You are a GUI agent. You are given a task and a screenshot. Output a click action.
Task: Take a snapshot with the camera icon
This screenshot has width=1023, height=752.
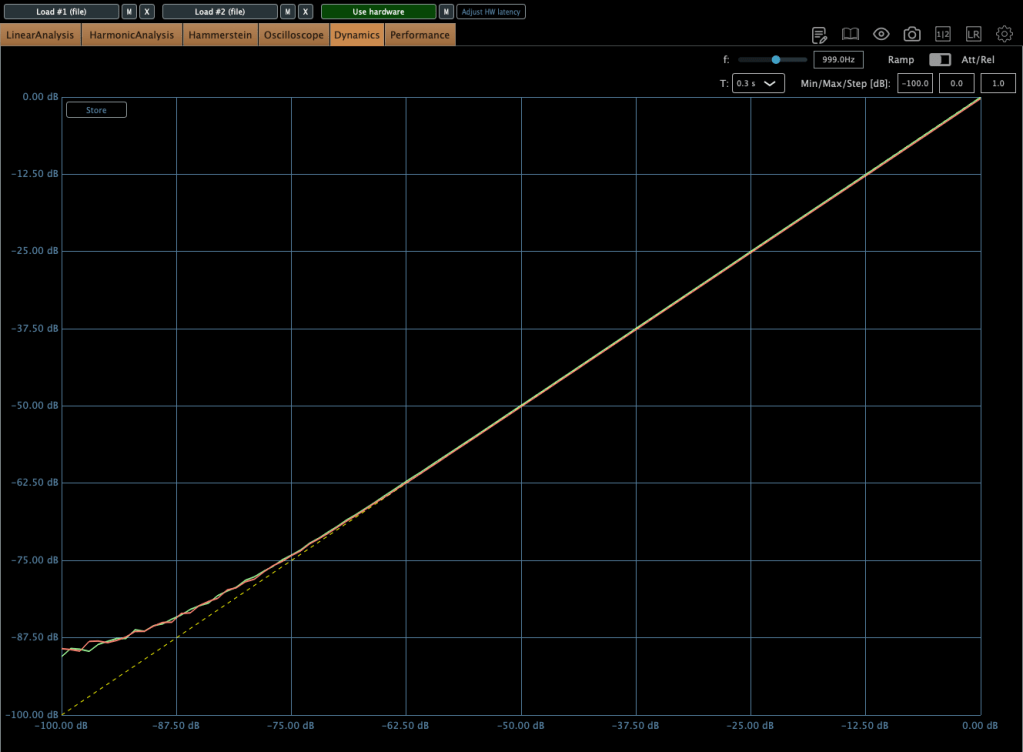pos(912,35)
